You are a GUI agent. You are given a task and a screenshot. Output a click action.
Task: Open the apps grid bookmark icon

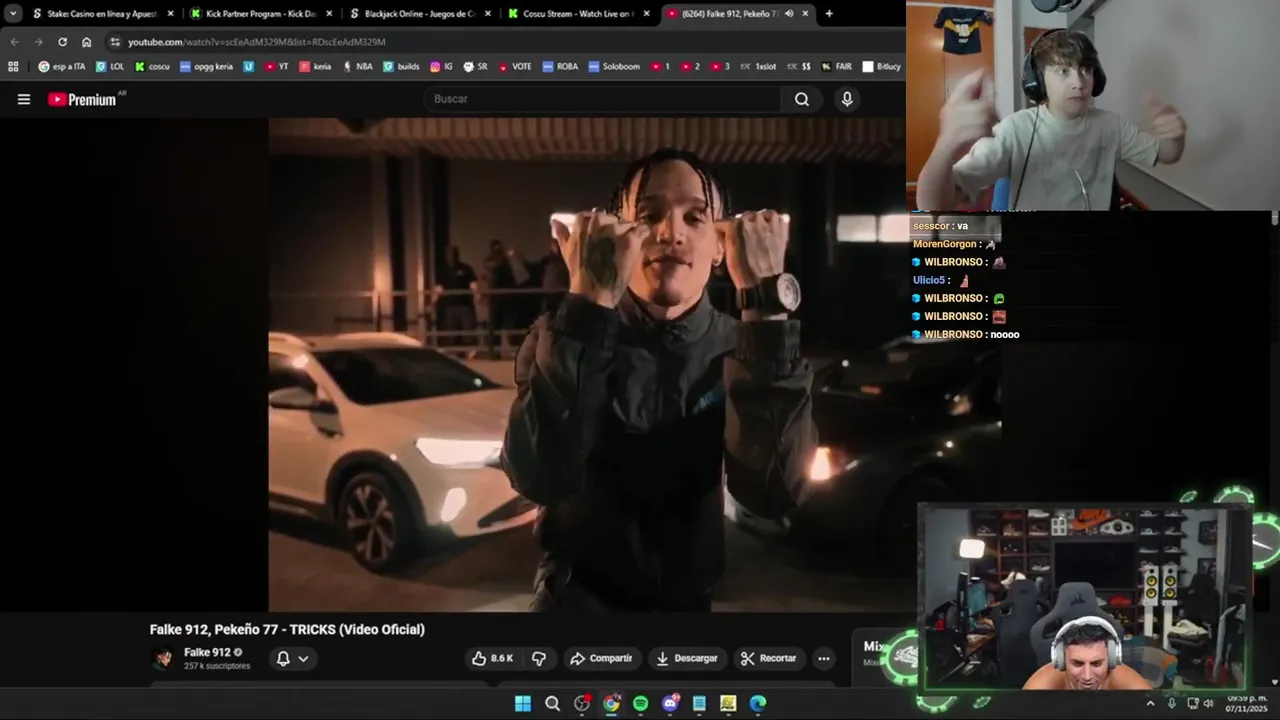13,67
